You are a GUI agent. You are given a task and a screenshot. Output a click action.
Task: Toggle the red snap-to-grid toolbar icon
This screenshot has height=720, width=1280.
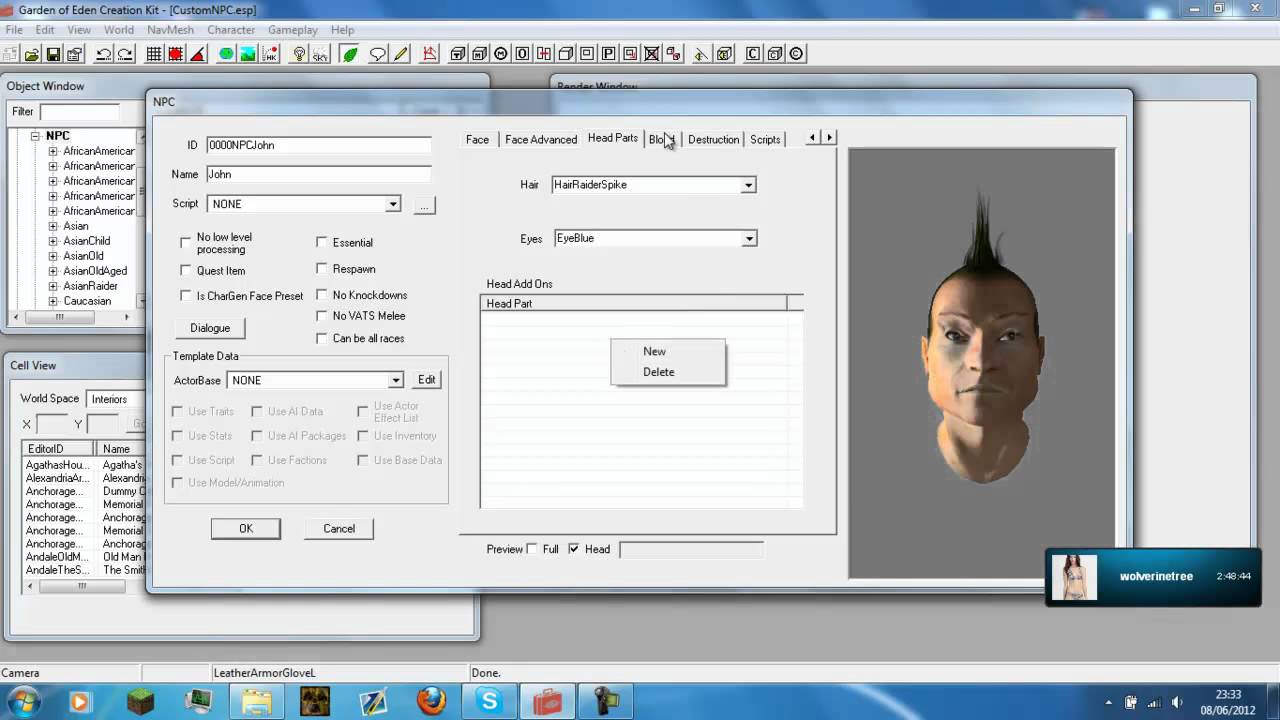[x=174, y=54]
